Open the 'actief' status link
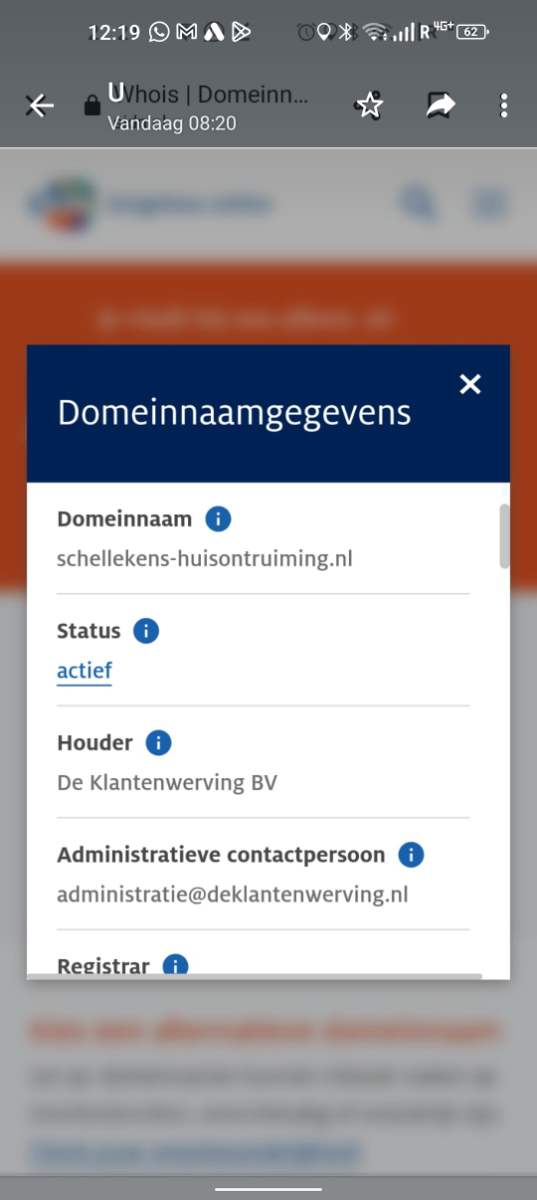Image resolution: width=537 pixels, height=1200 pixels. [x=84, y=671]
